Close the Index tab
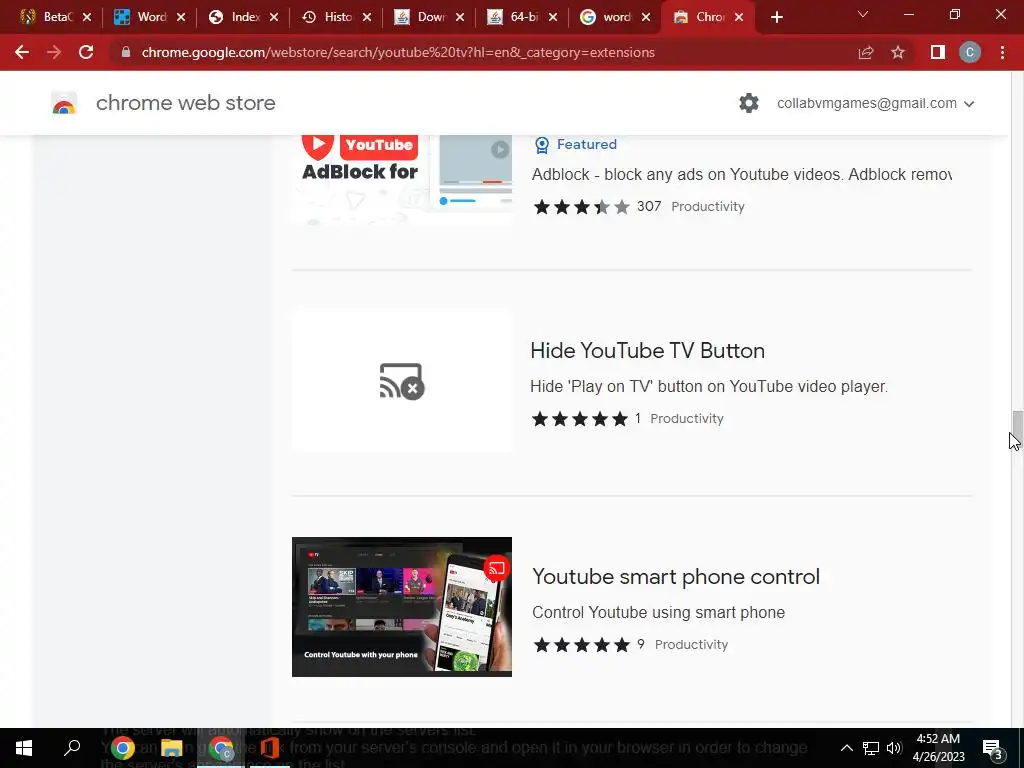Image resolution: width=1024 pixels, height=768 pixels. 274,17
